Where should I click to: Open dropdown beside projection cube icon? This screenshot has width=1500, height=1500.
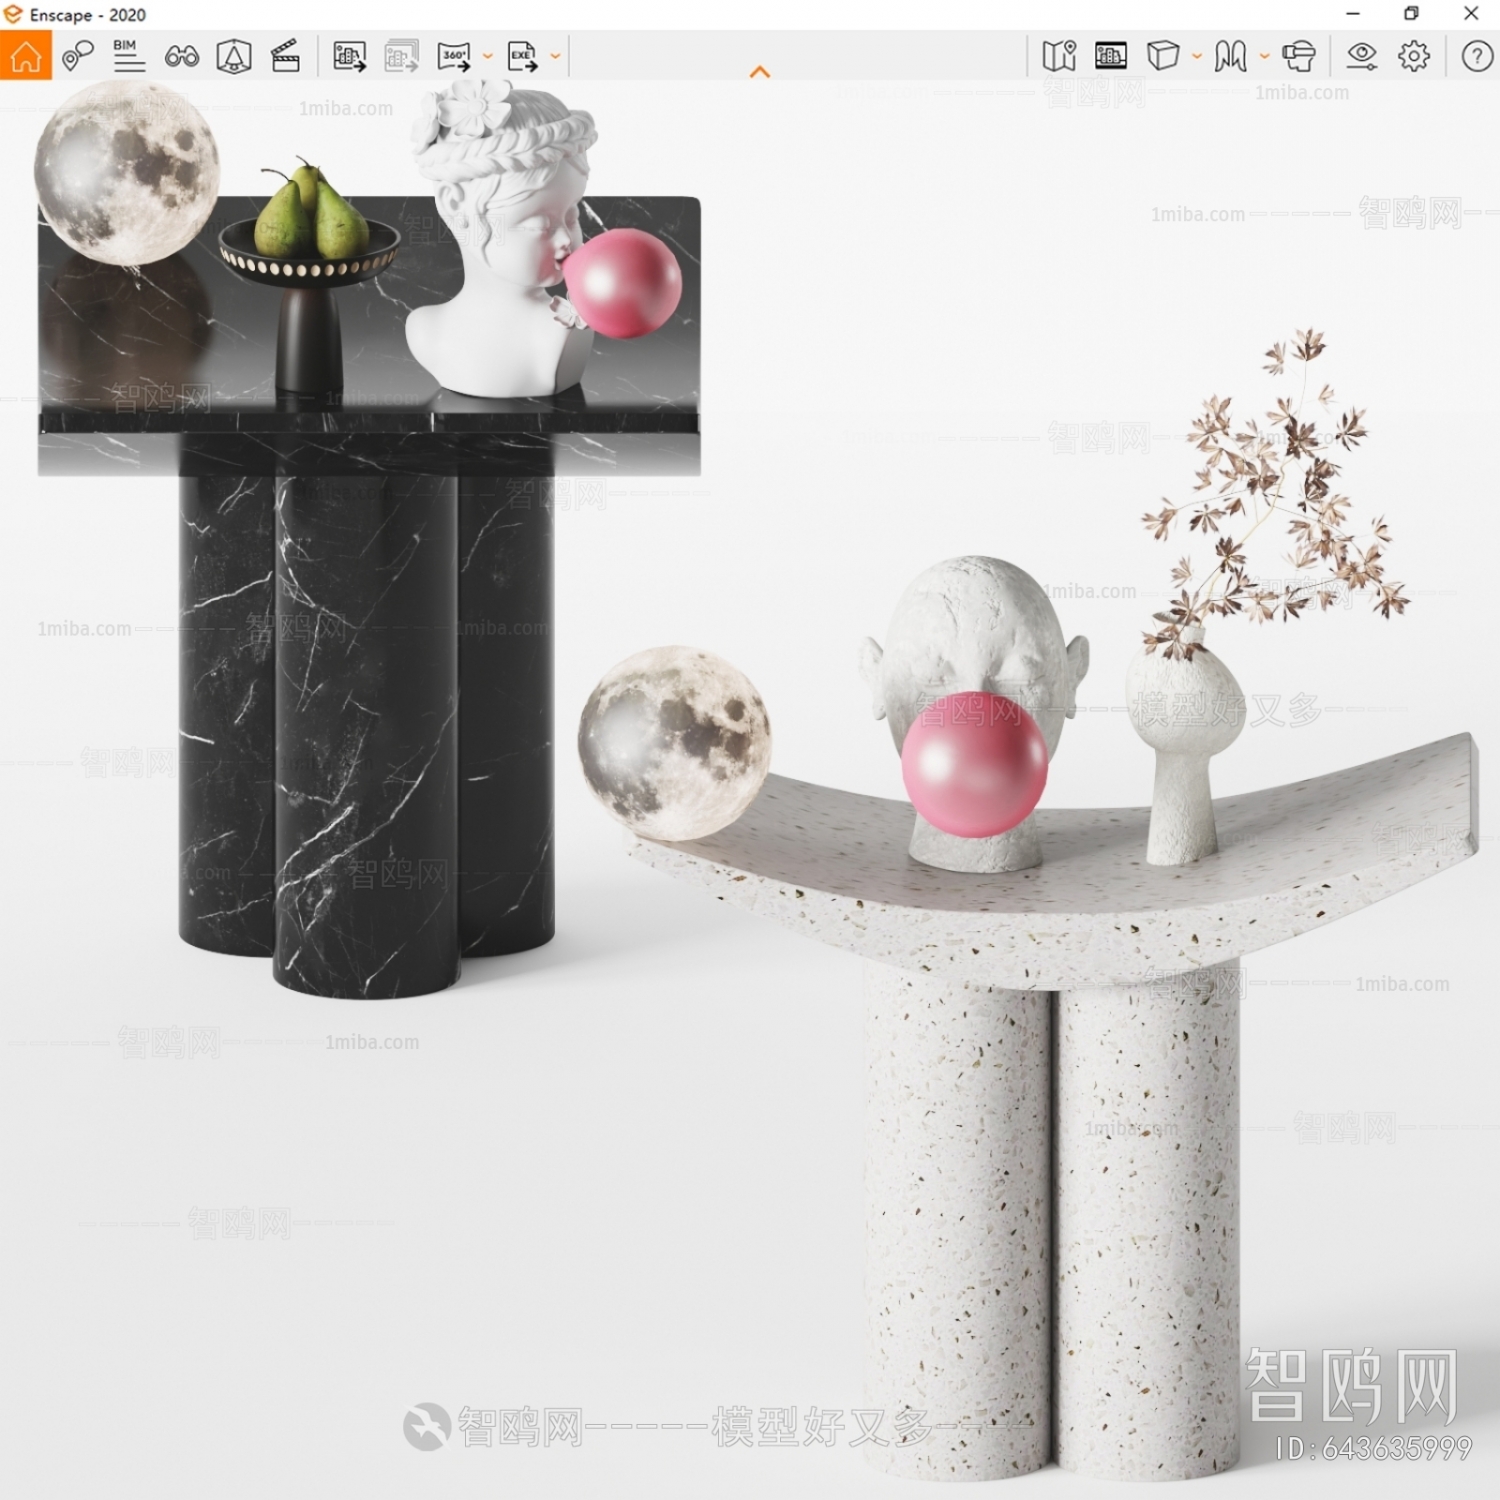click(1197, 57)
